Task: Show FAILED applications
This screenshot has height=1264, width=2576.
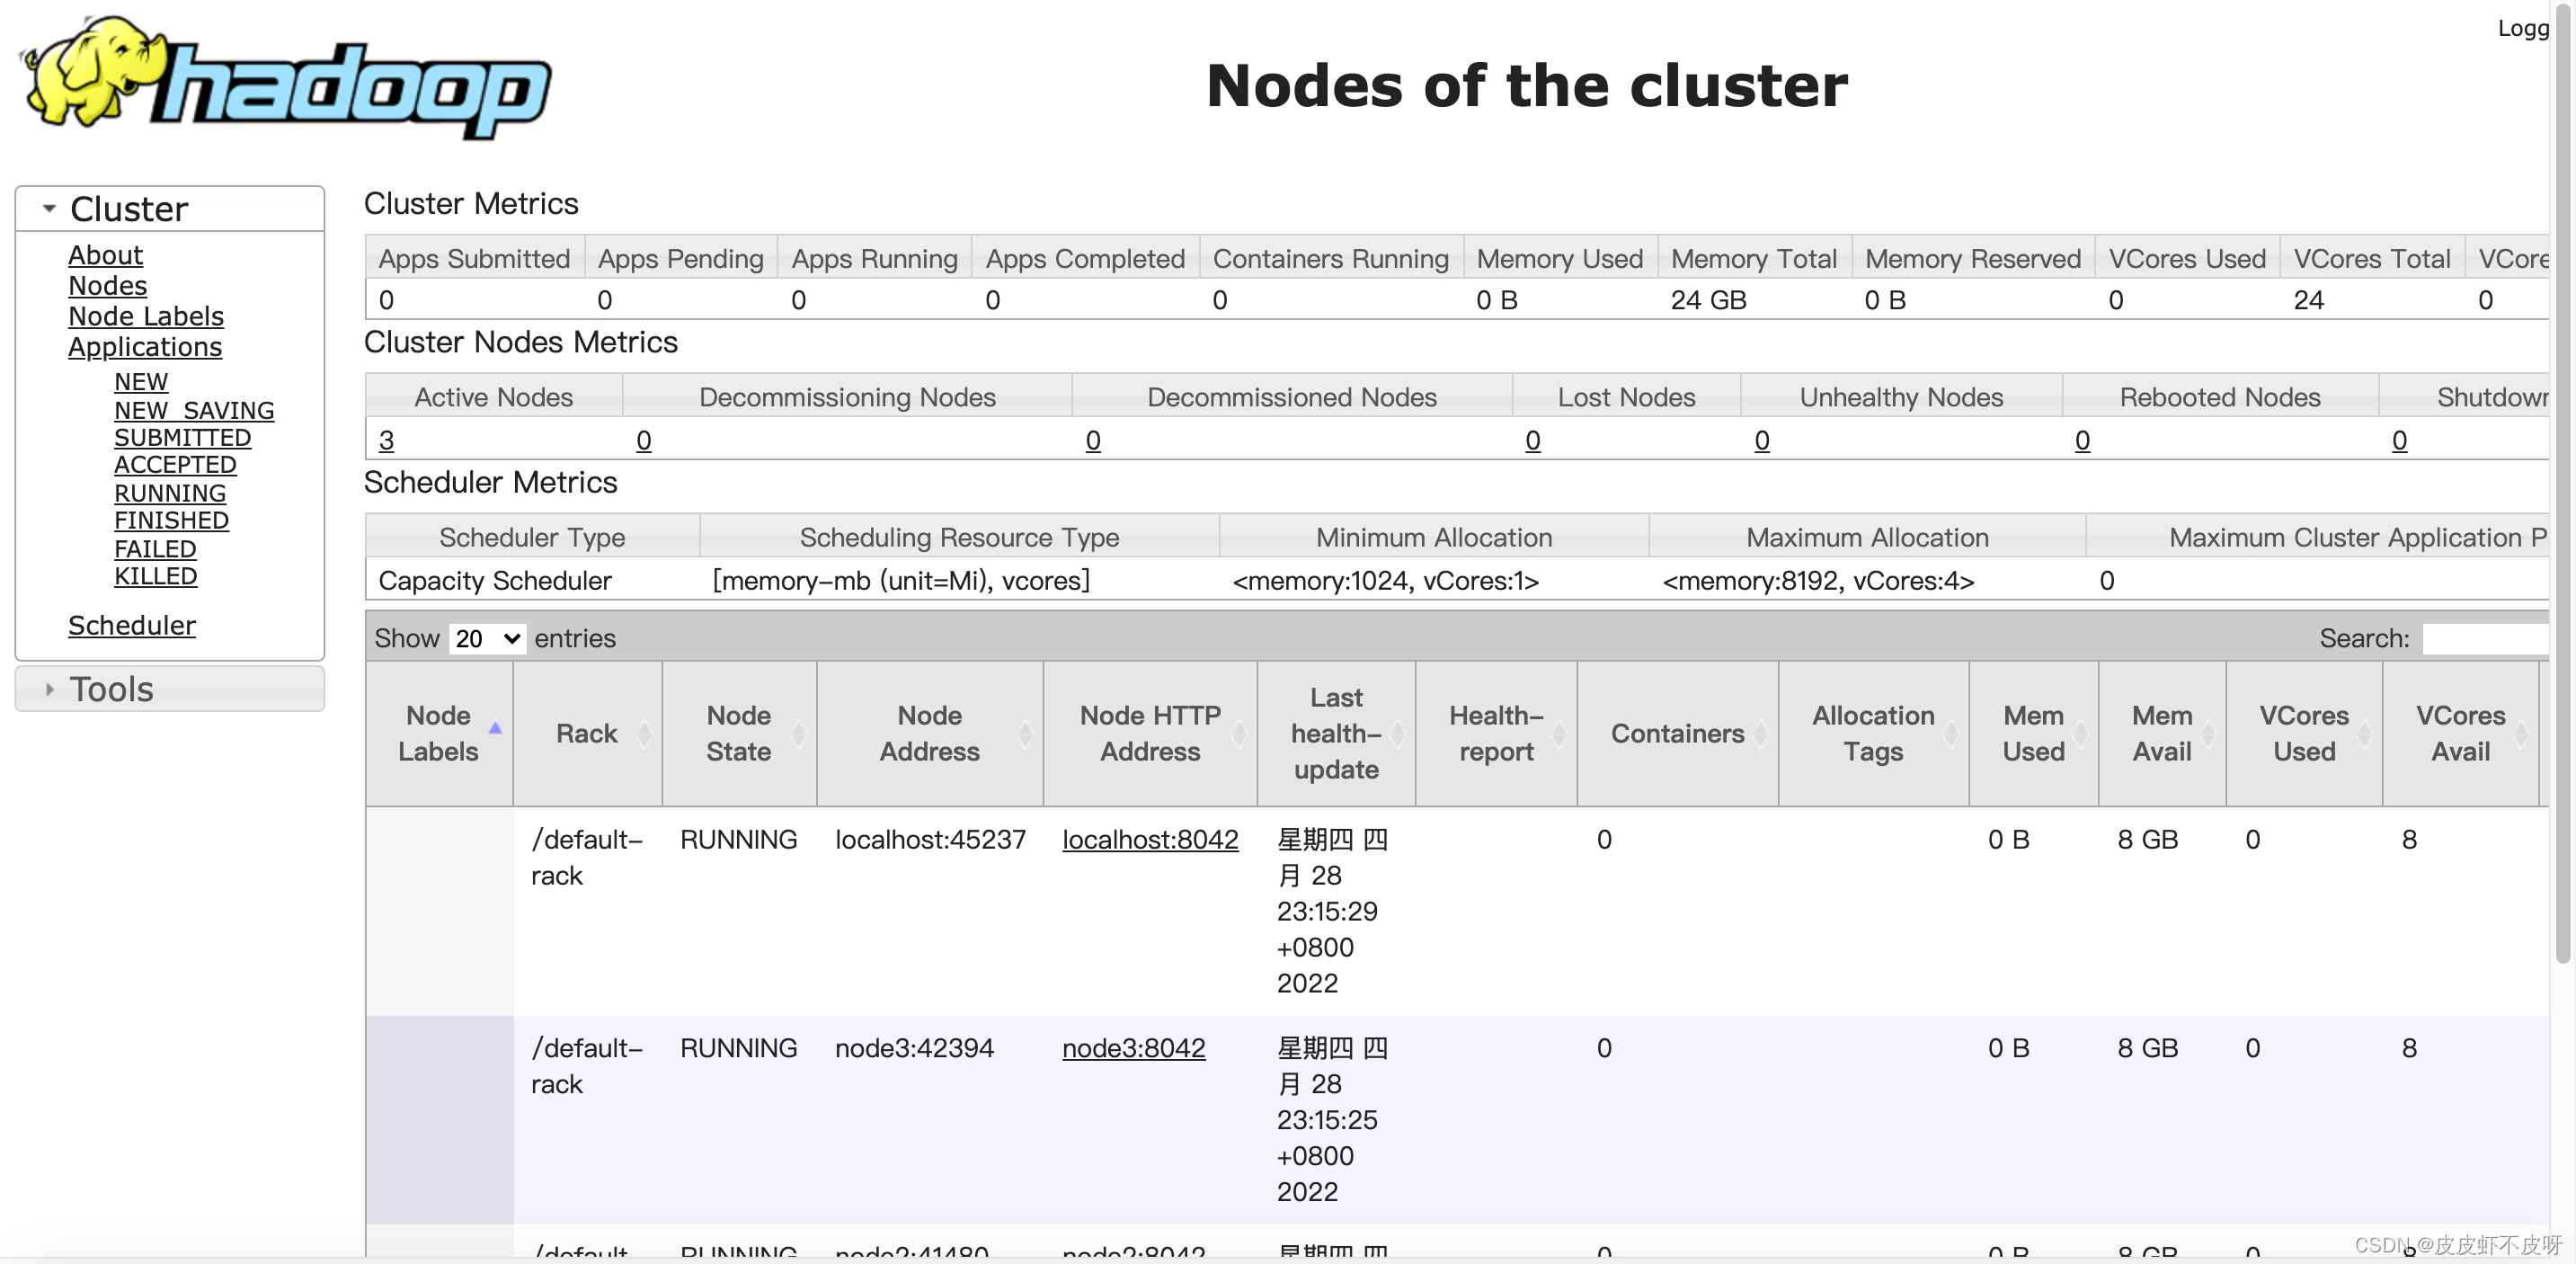Action: (155, 549)
